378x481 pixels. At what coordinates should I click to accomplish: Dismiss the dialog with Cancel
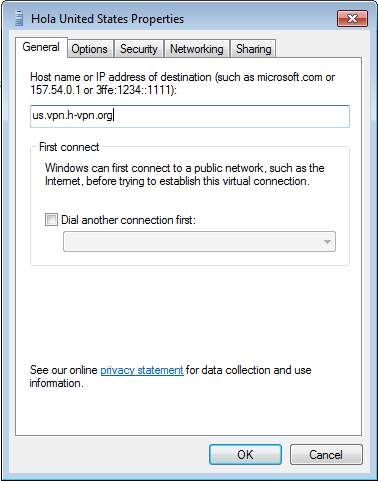pyautogui.click(x=326, y=454)
